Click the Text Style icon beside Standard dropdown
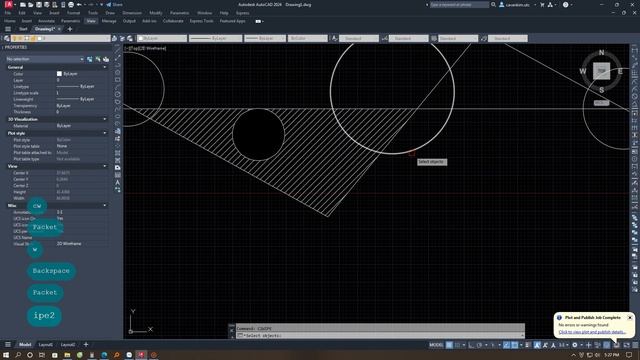The height and width of the screenshot is (360, 640). click(x=335, y=38)
